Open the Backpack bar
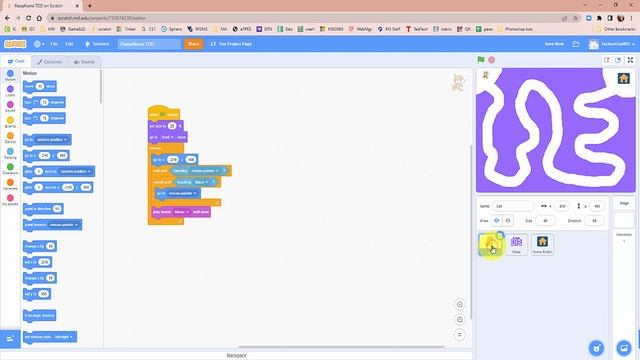 (236, 356)
